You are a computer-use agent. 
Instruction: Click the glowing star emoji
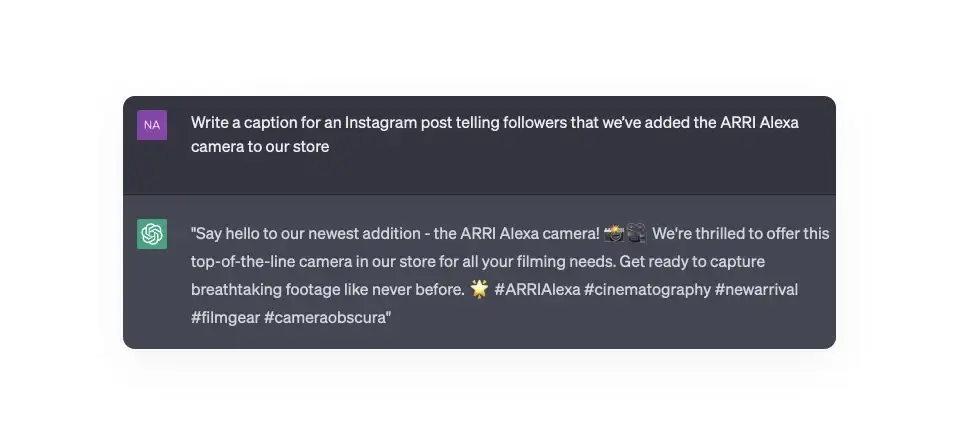click(479, 290)
